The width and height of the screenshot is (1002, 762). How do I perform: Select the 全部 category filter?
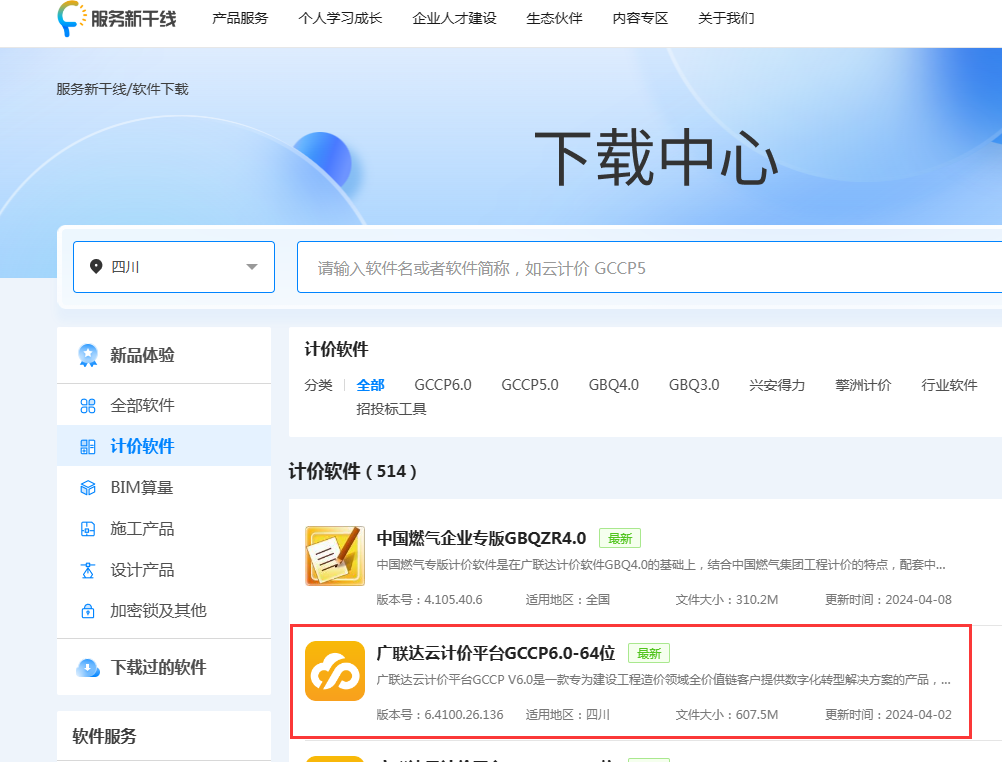click(x=371, y=385)
